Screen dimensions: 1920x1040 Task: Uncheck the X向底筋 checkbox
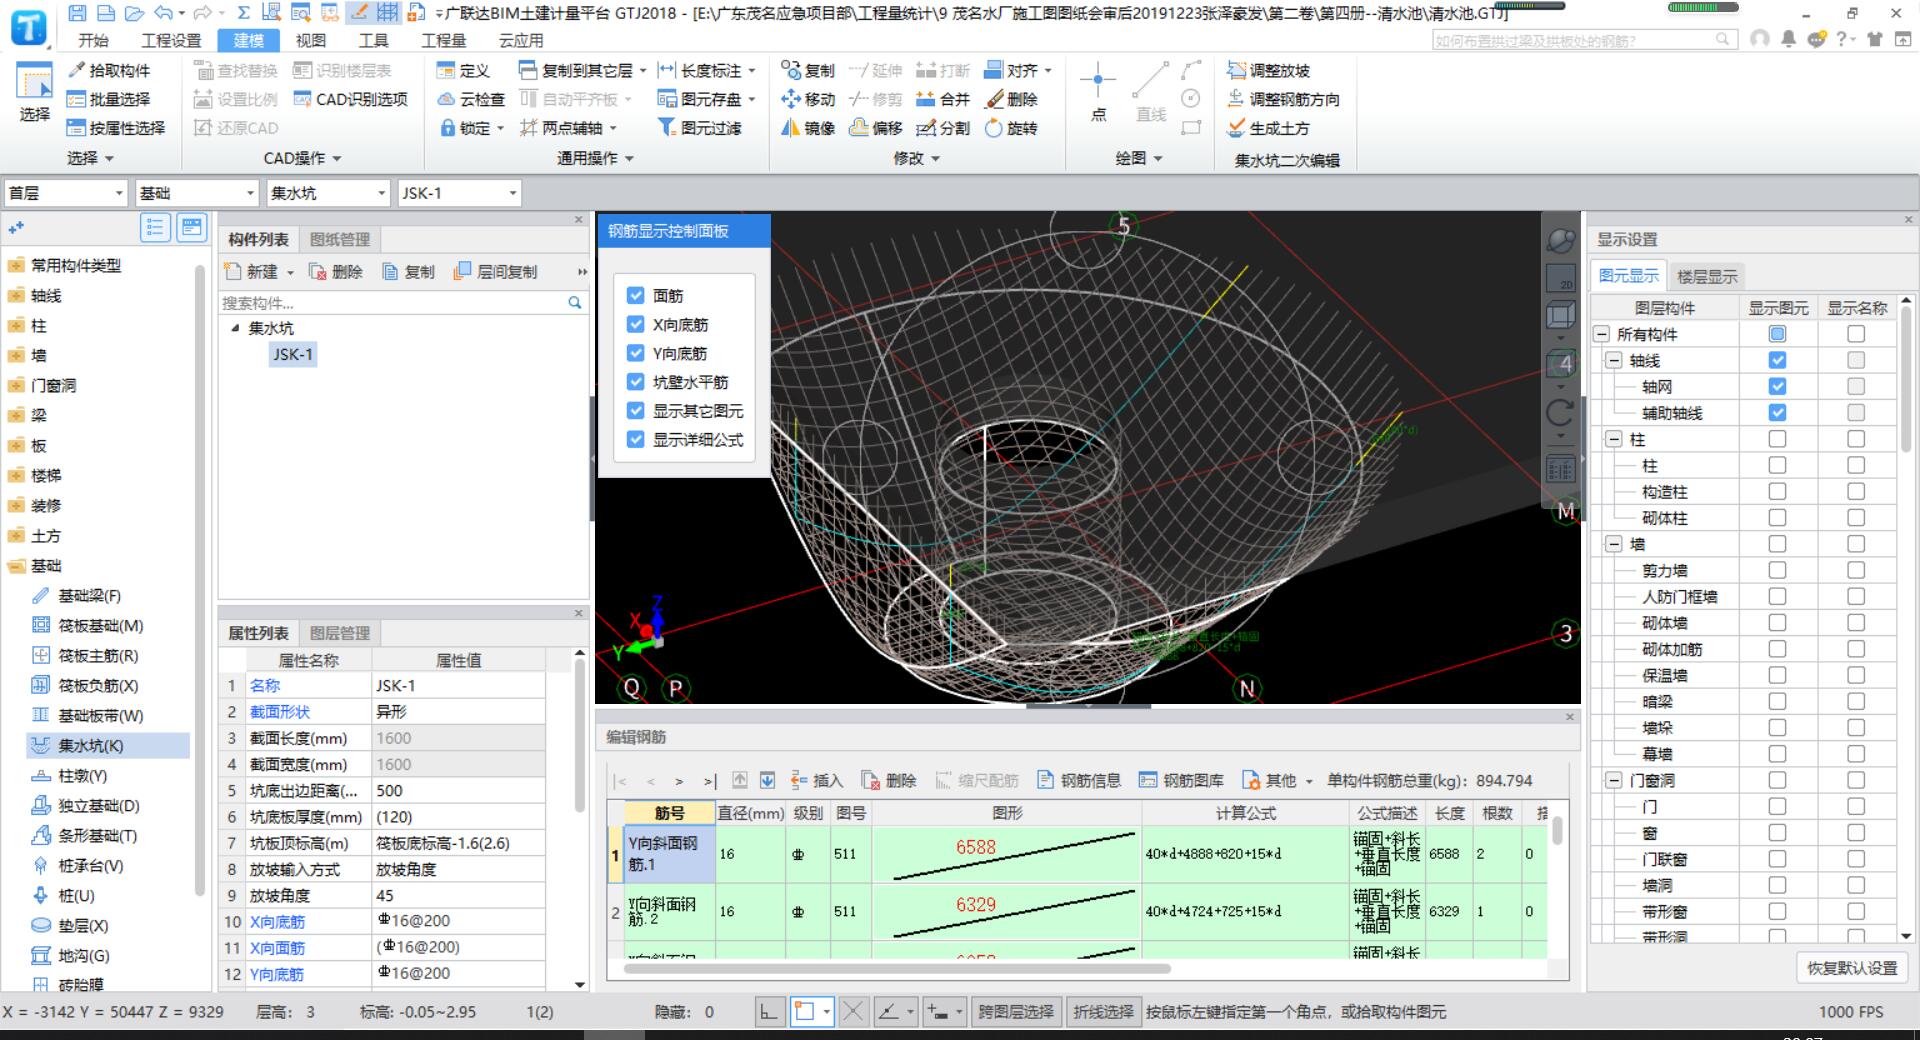[635, 324]
